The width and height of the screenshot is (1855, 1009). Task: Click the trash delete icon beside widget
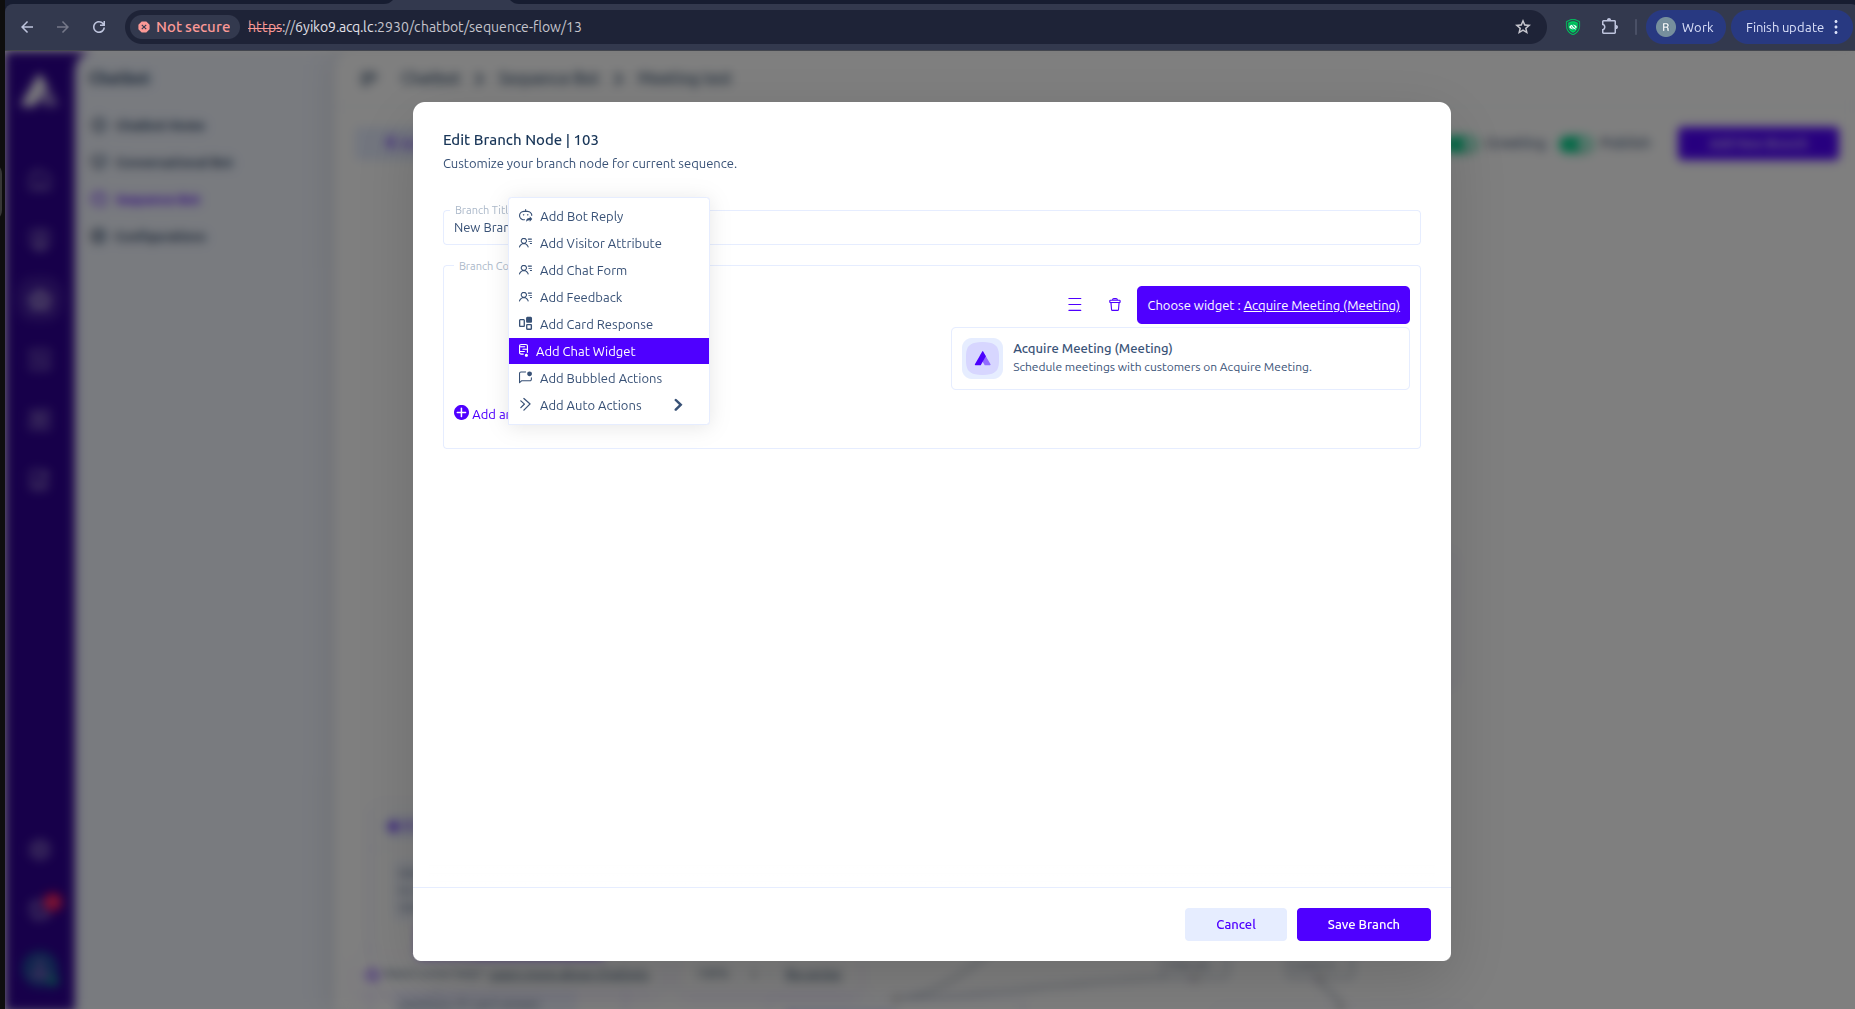[1115, 305]
